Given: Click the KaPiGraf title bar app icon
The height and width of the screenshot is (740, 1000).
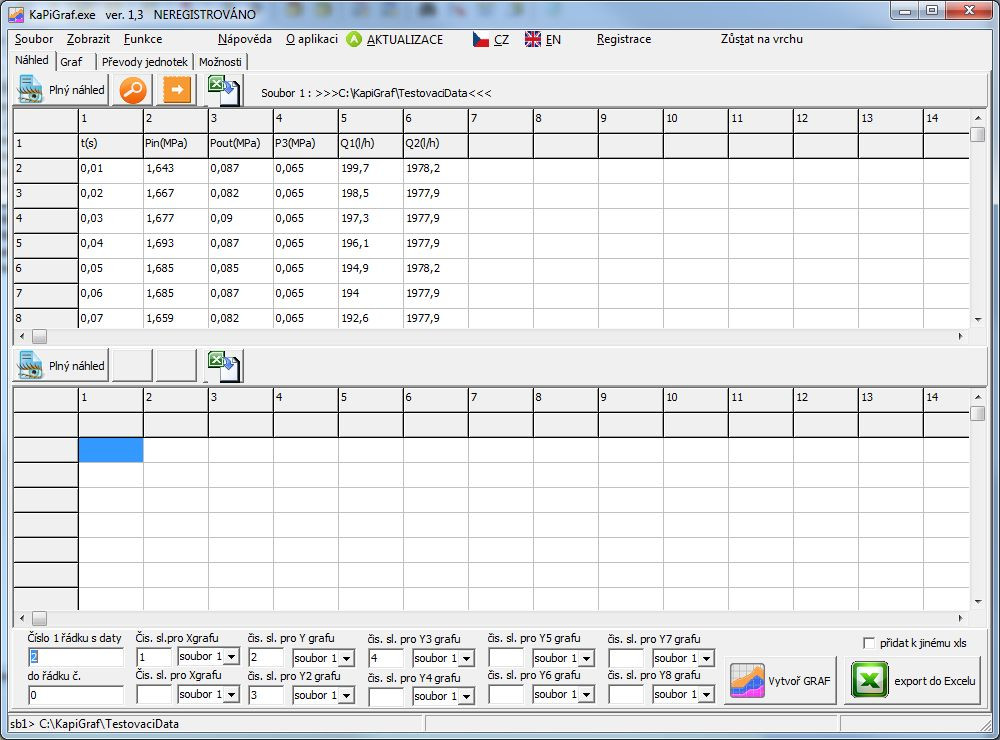Looking at the screenshot, I should 16,13.
